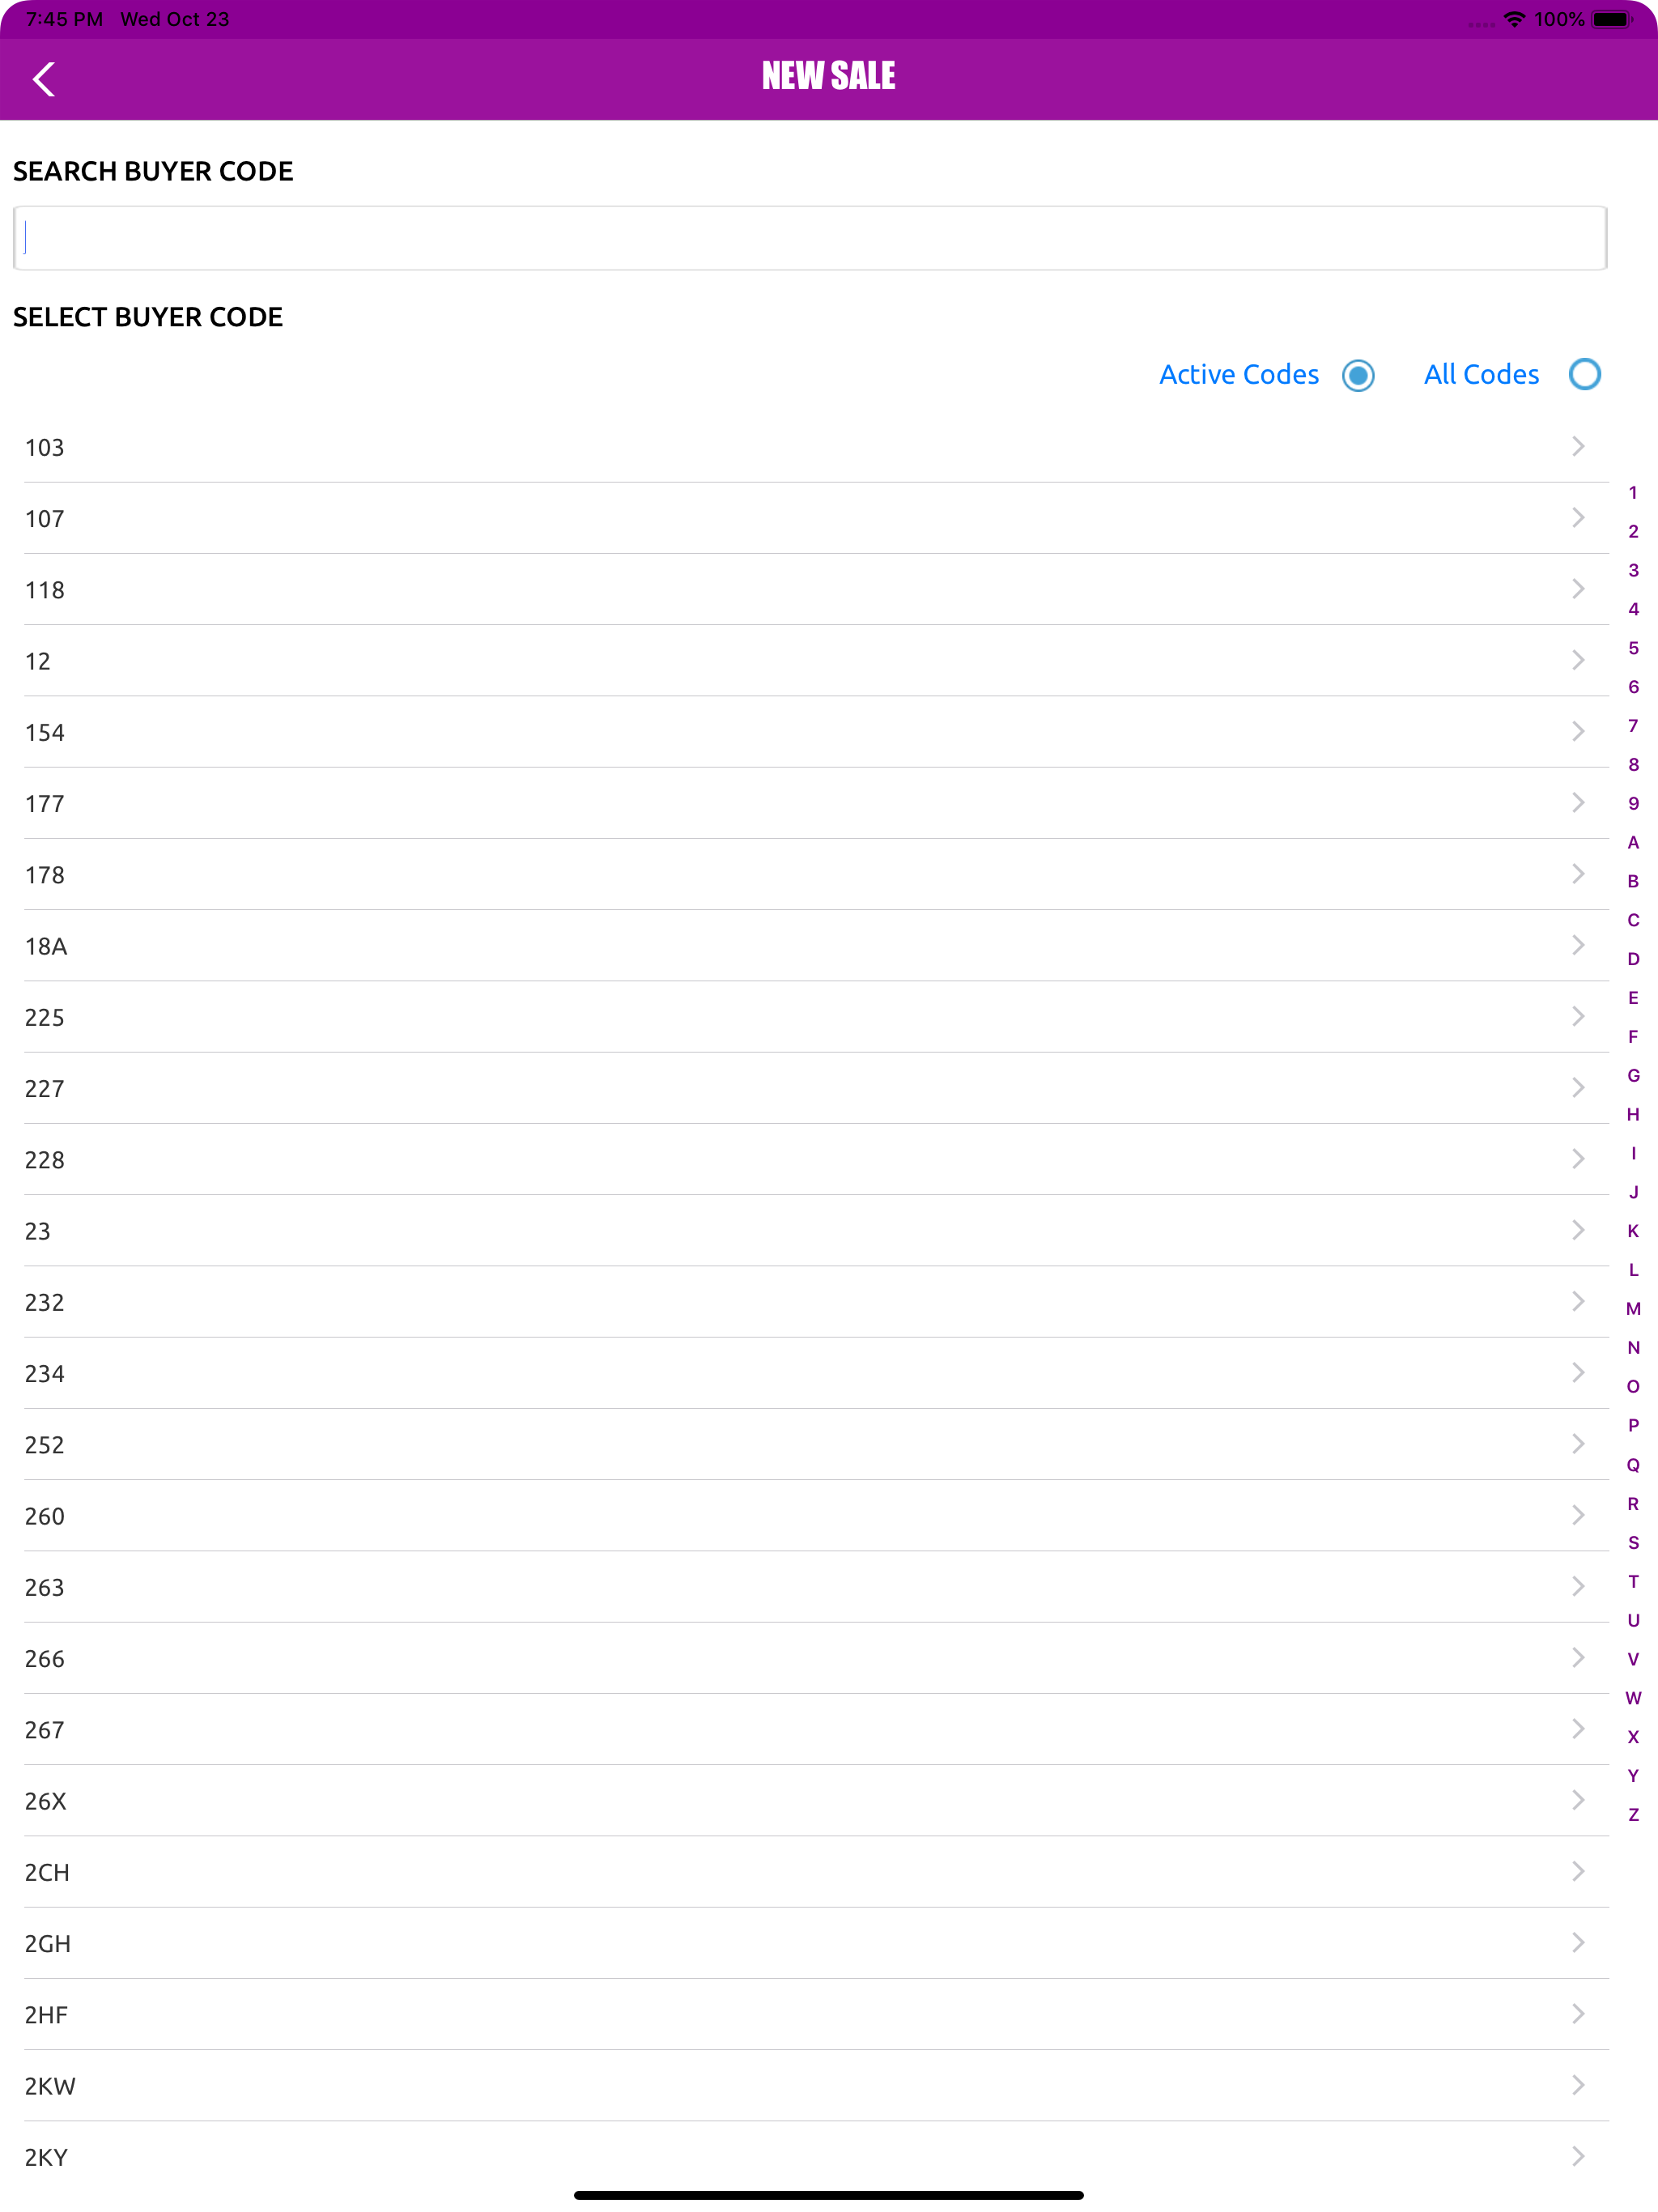1658x2212 pixels.
Task: Jump to letter A in side index
Action: tap(1633, 842)
